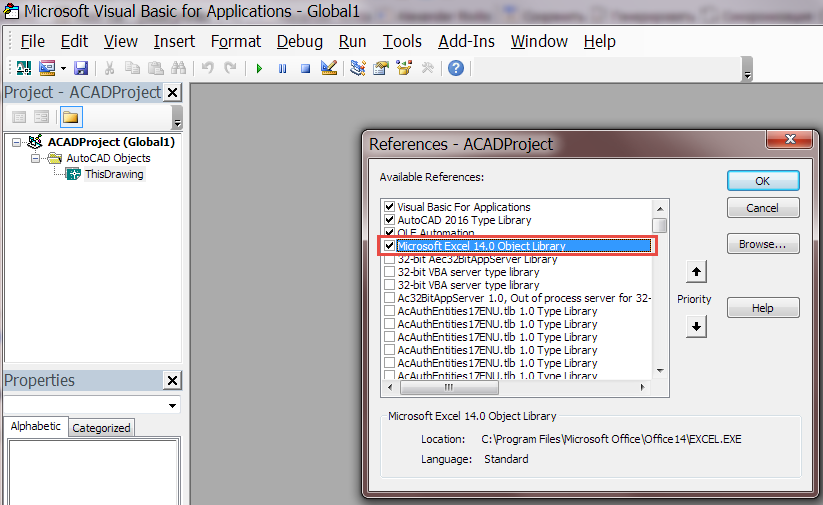Open the Run menu
This screenshot has width=823, height=505.
coord(352,41)
